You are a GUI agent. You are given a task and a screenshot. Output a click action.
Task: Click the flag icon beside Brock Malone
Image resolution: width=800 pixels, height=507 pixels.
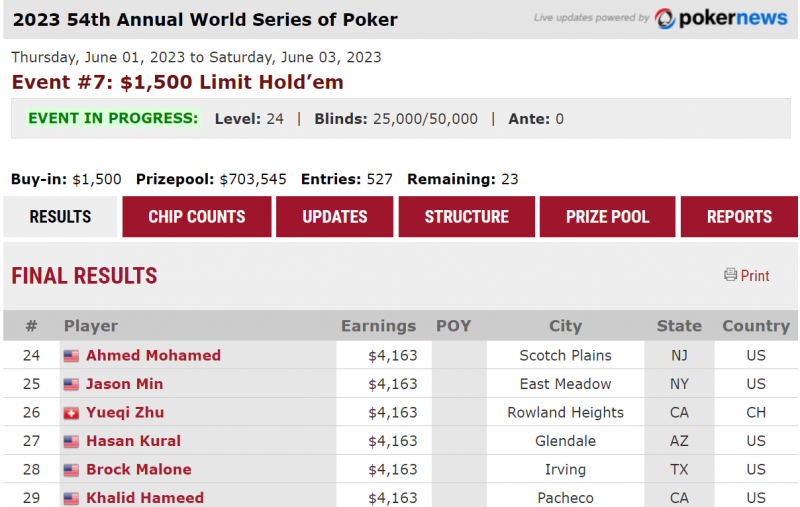71,470
